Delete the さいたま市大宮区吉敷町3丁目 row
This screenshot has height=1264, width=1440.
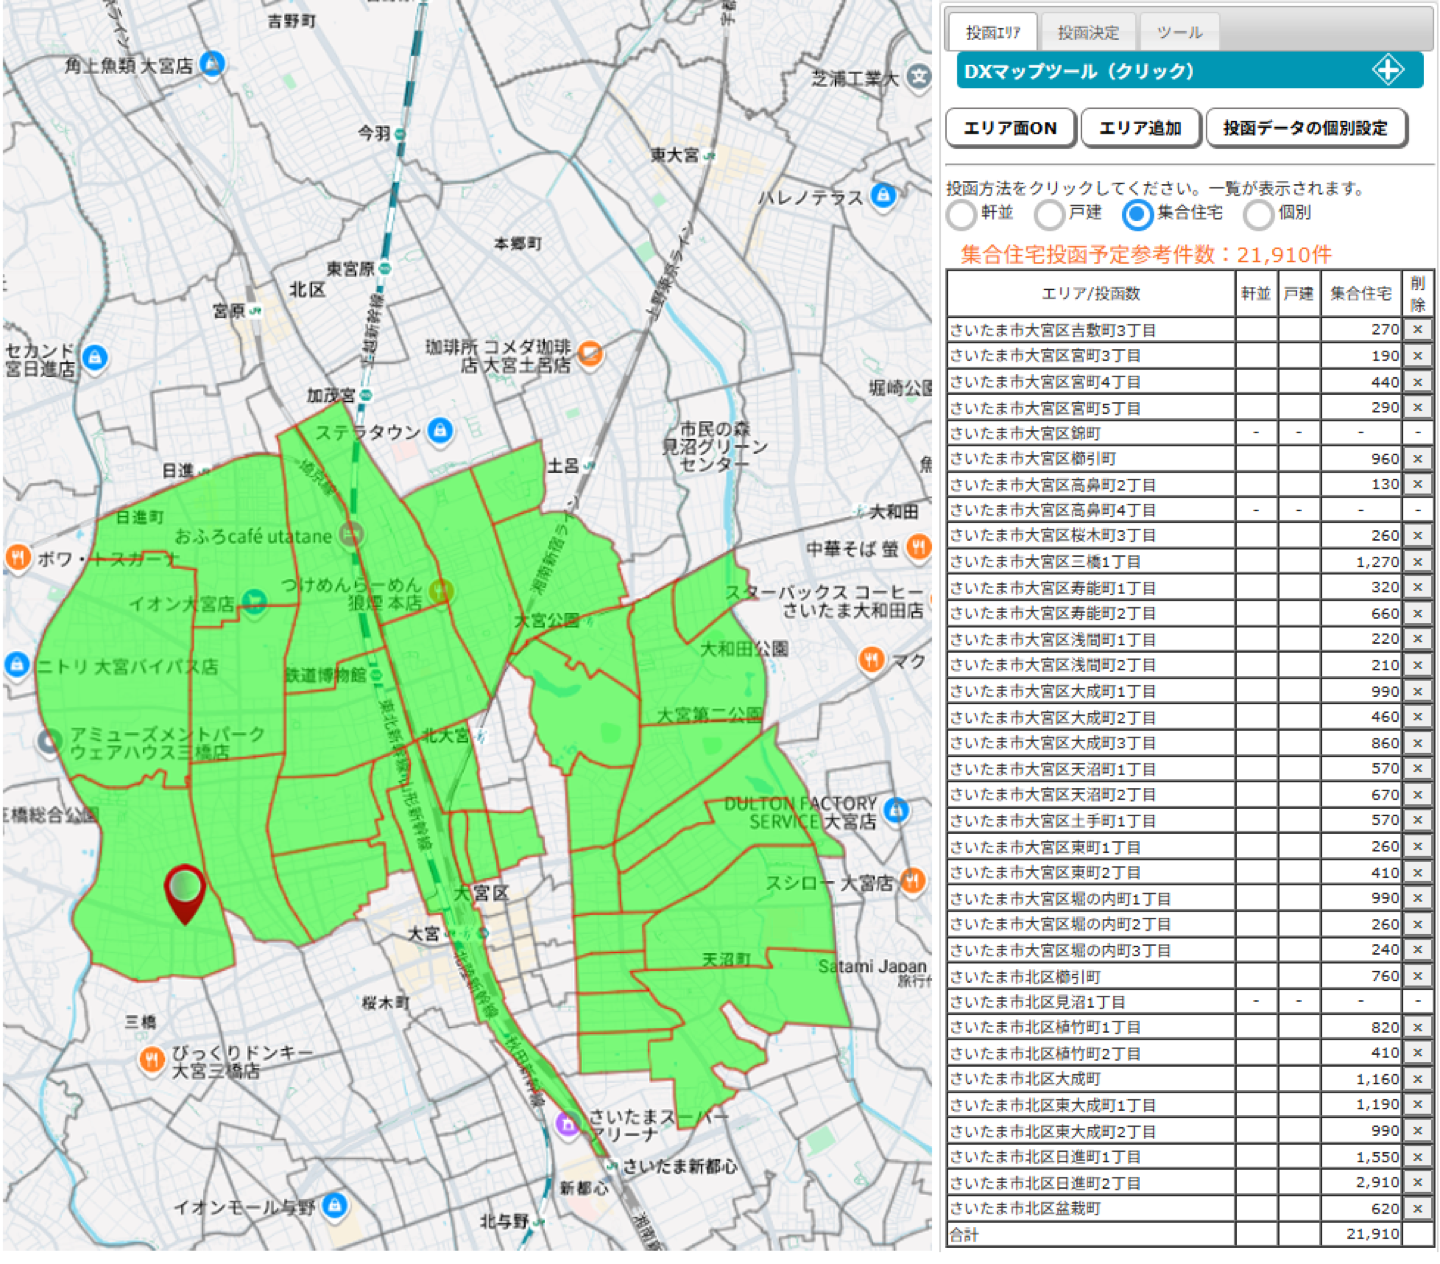1417,329
